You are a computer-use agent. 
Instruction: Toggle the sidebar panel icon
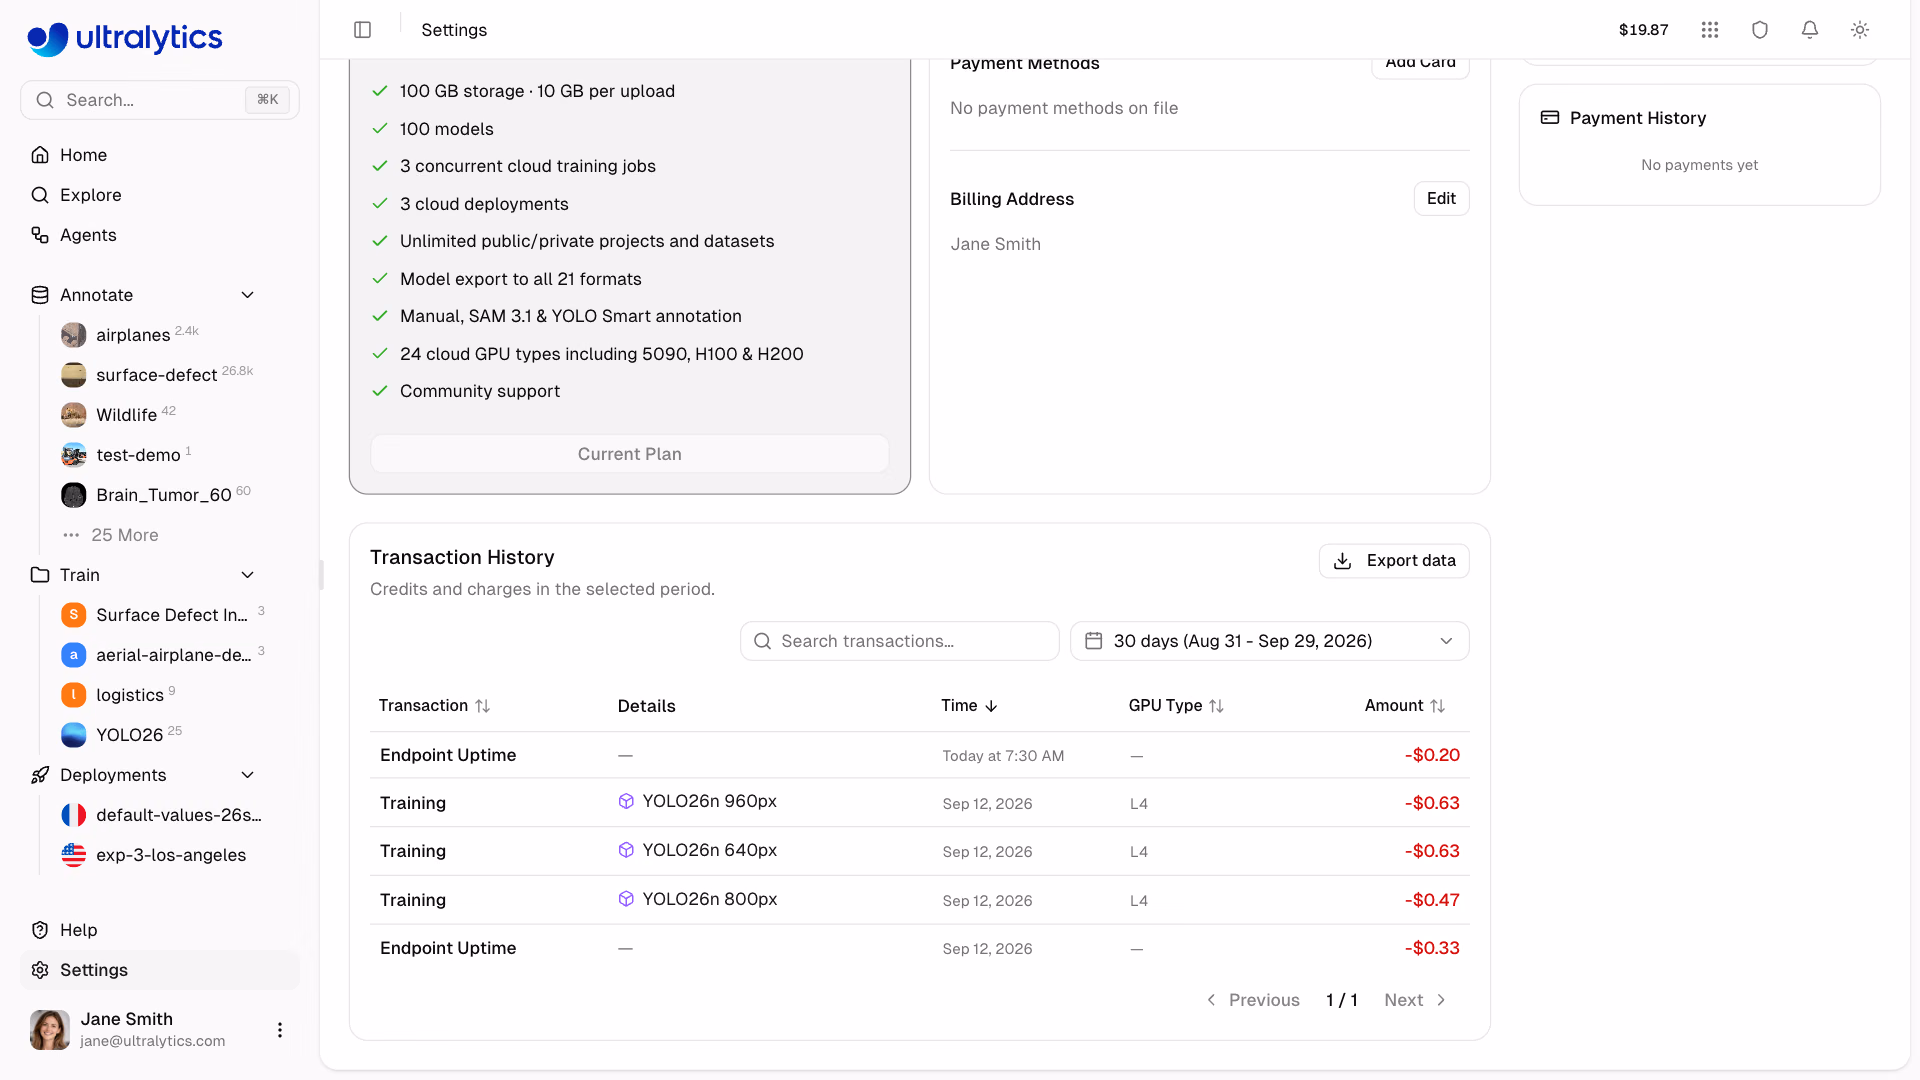(363, 30)
